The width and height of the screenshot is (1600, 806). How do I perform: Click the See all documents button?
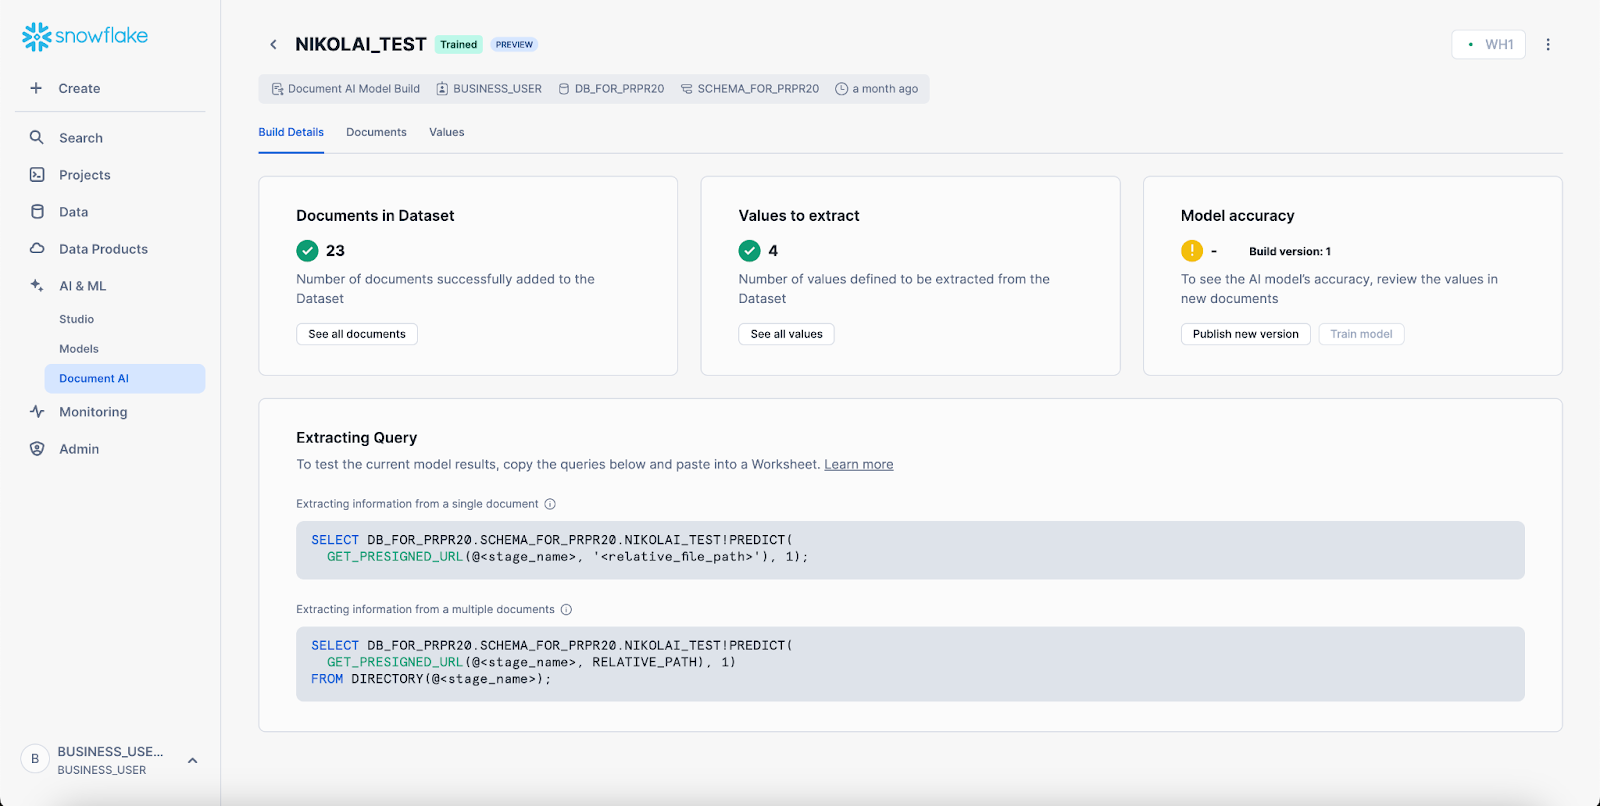pyautogui.click(x=357, y=334)
